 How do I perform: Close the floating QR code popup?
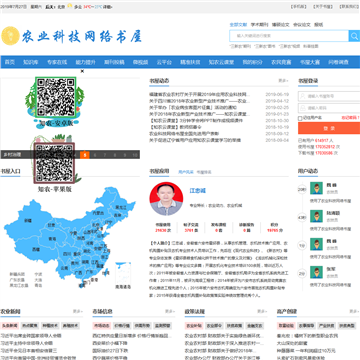pos(82,71)
